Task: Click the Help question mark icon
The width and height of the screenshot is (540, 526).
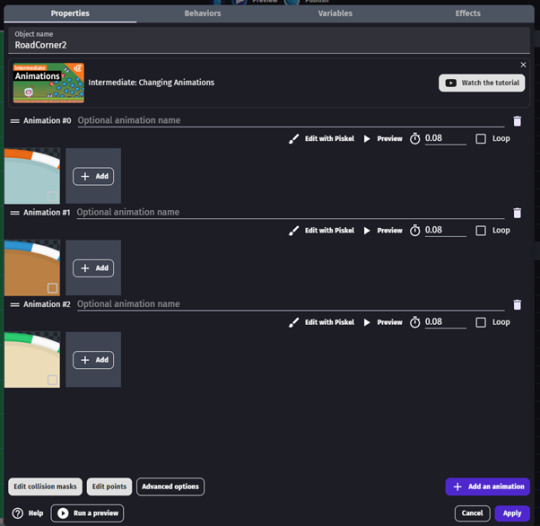Action: [x=18, y=513]
